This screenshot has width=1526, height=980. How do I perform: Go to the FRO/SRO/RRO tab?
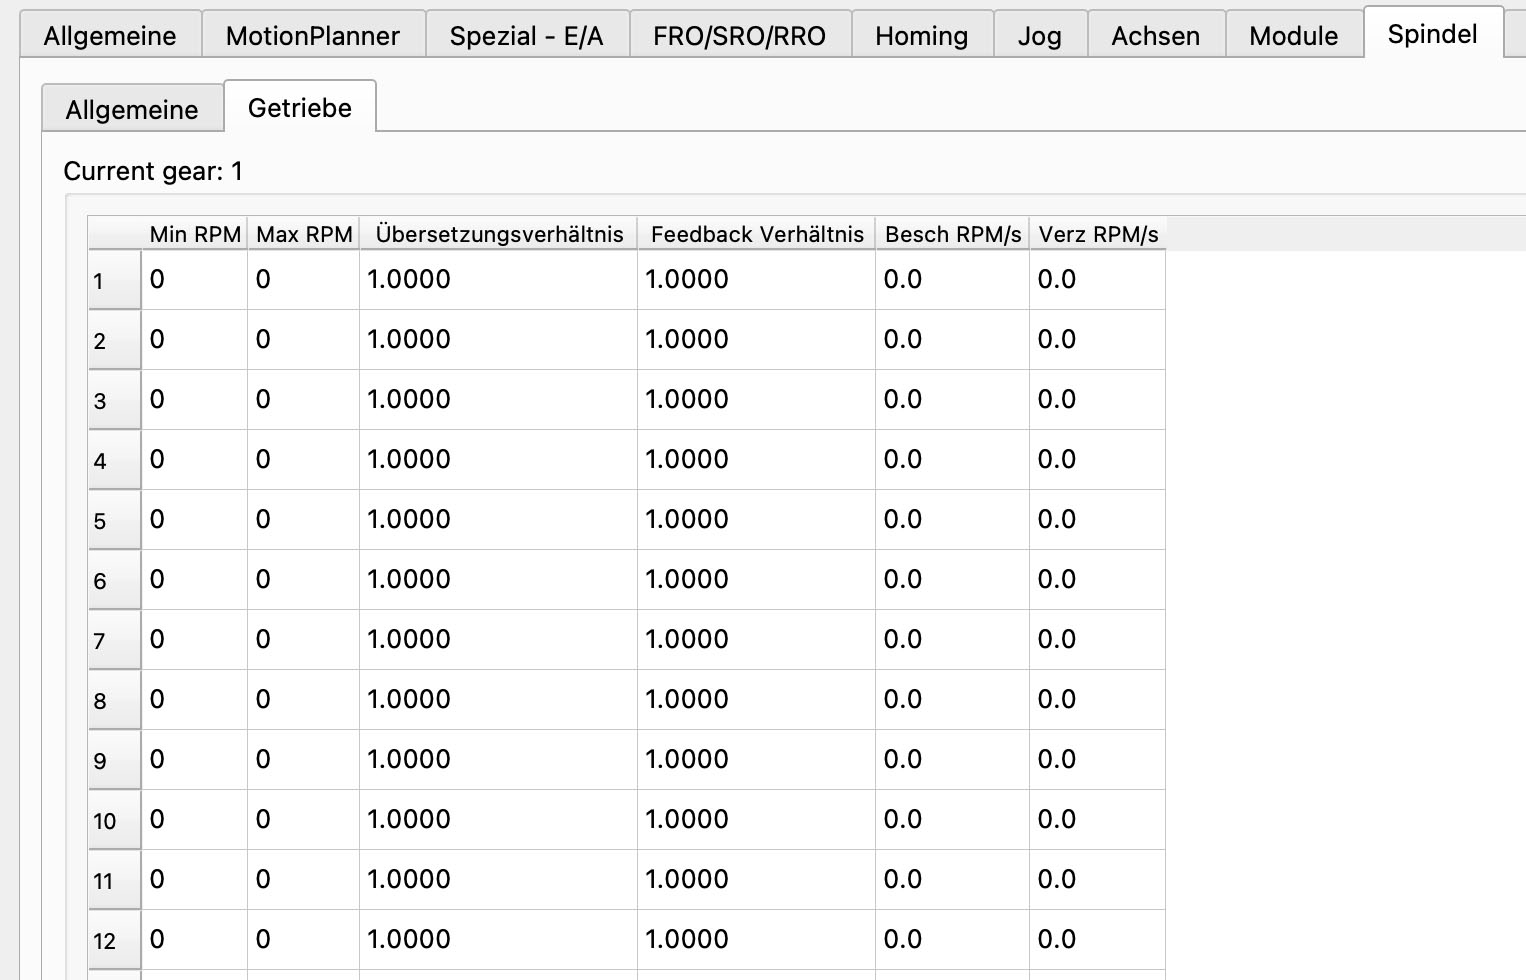(739, 36)
